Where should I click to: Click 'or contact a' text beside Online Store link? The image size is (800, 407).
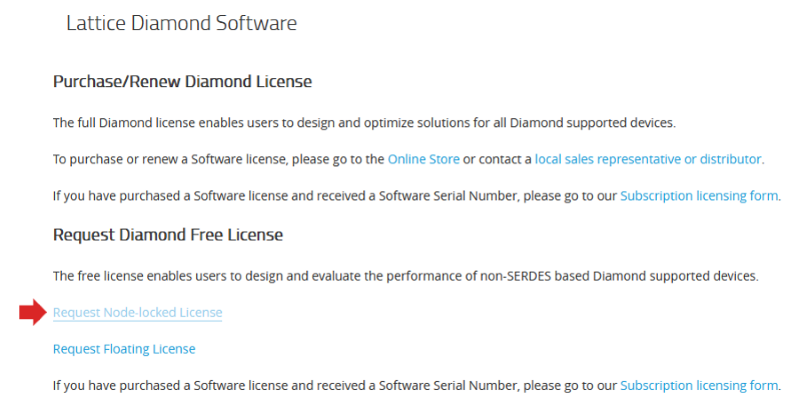497,159
